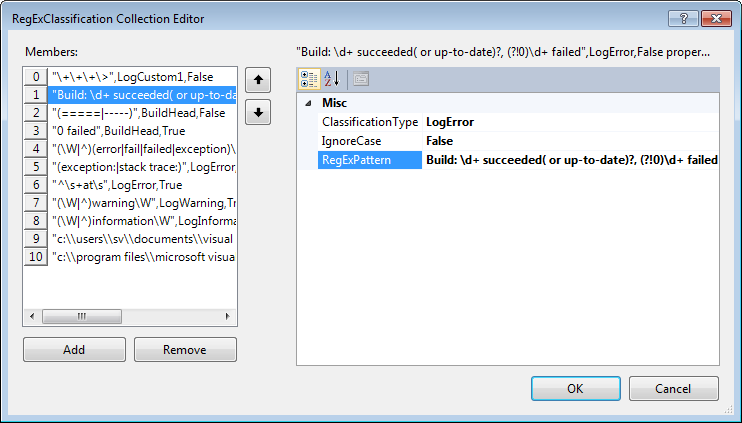Select the ClassificationType property row
Viewport: 742px width, 423px height.
click(370, 122)
